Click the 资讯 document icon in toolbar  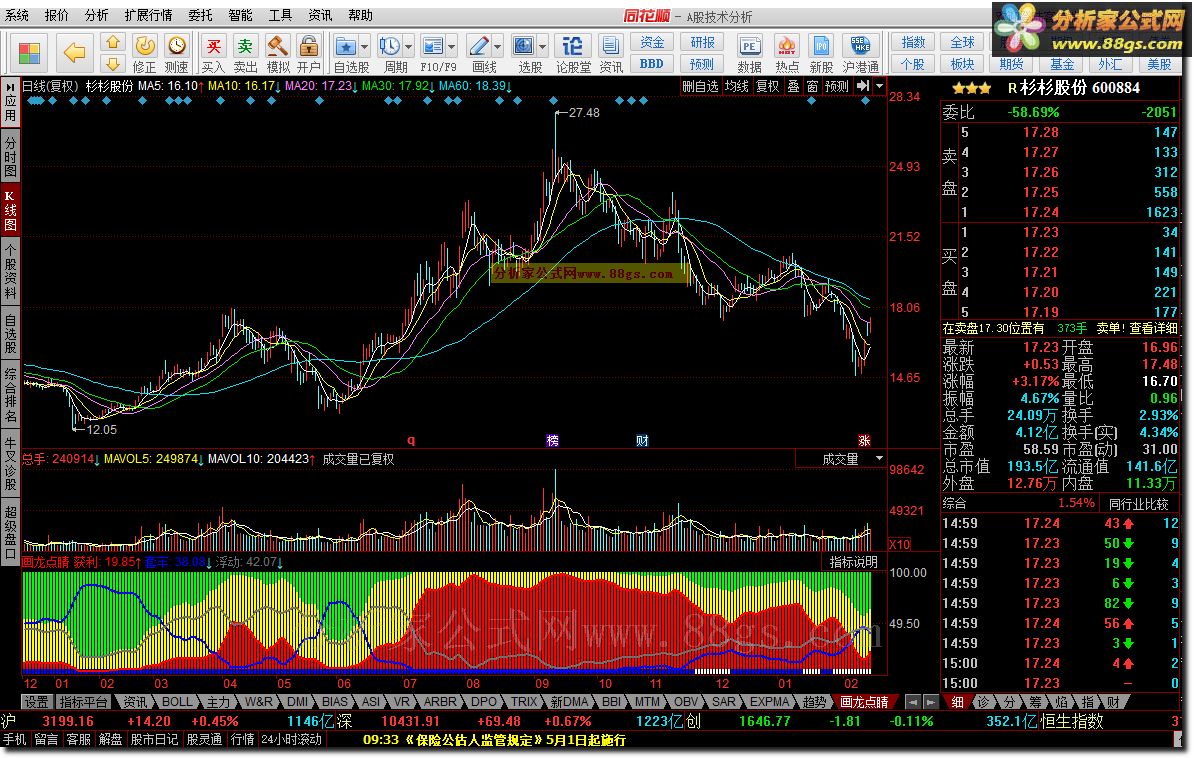click(610, 46)
